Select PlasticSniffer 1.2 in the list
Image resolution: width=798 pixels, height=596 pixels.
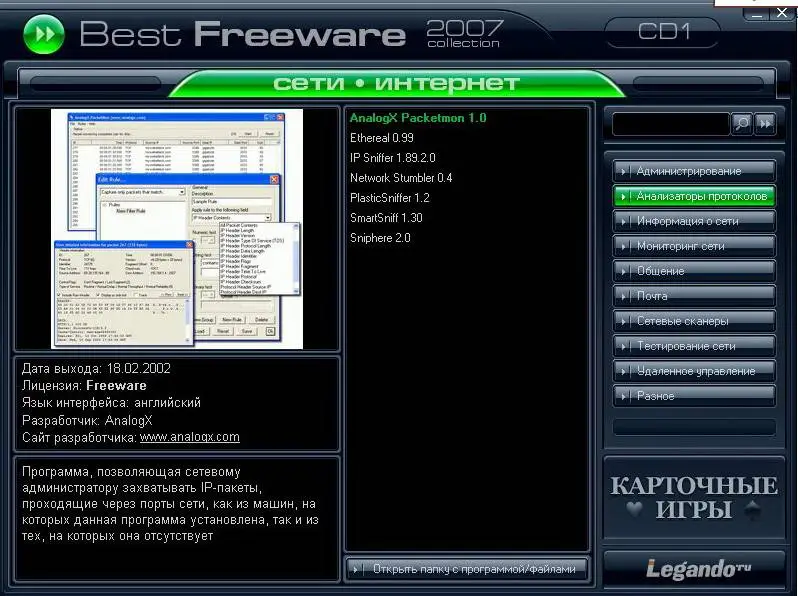click(389, 197)
